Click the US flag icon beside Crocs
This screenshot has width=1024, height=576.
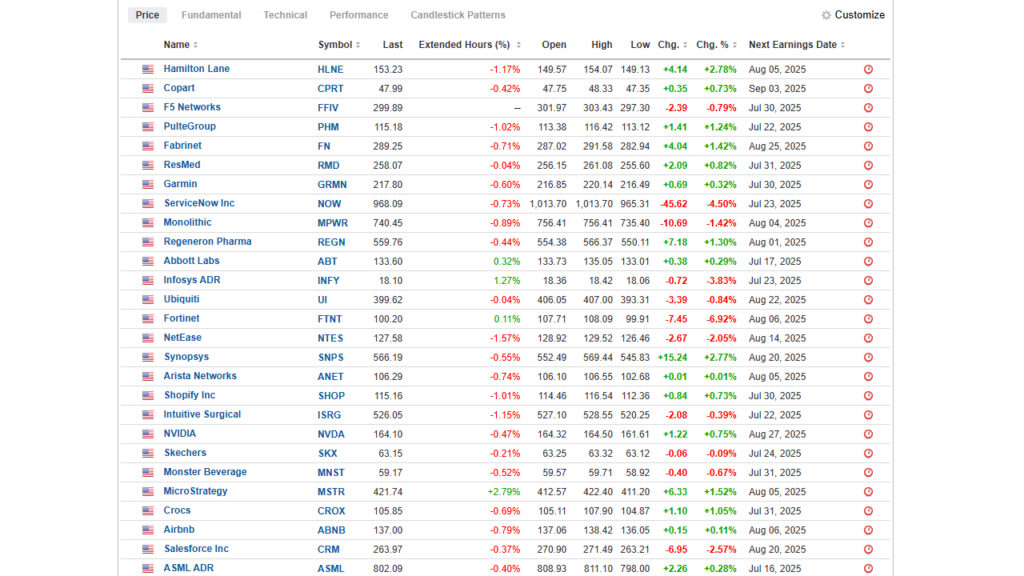pos(148,511)
